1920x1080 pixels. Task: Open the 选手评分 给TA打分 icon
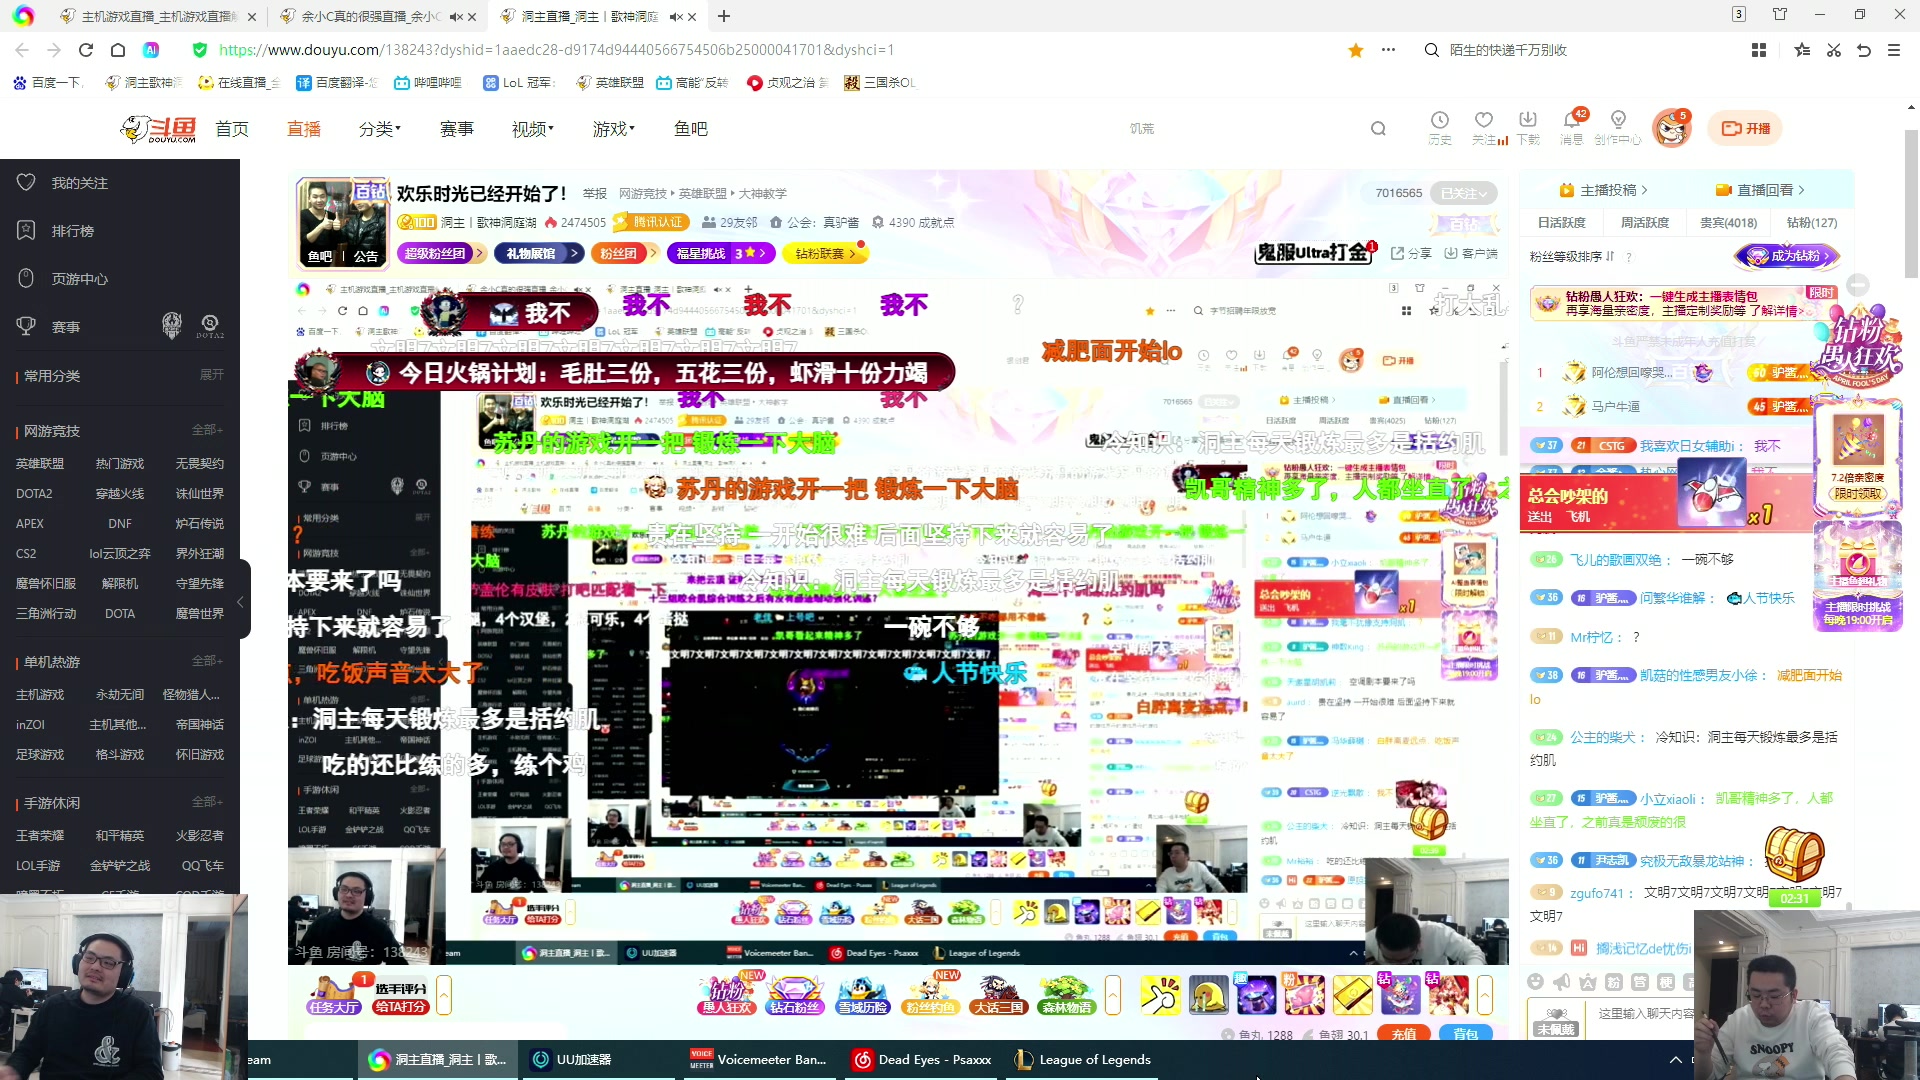pyautogui.click(x=401, y=996)
